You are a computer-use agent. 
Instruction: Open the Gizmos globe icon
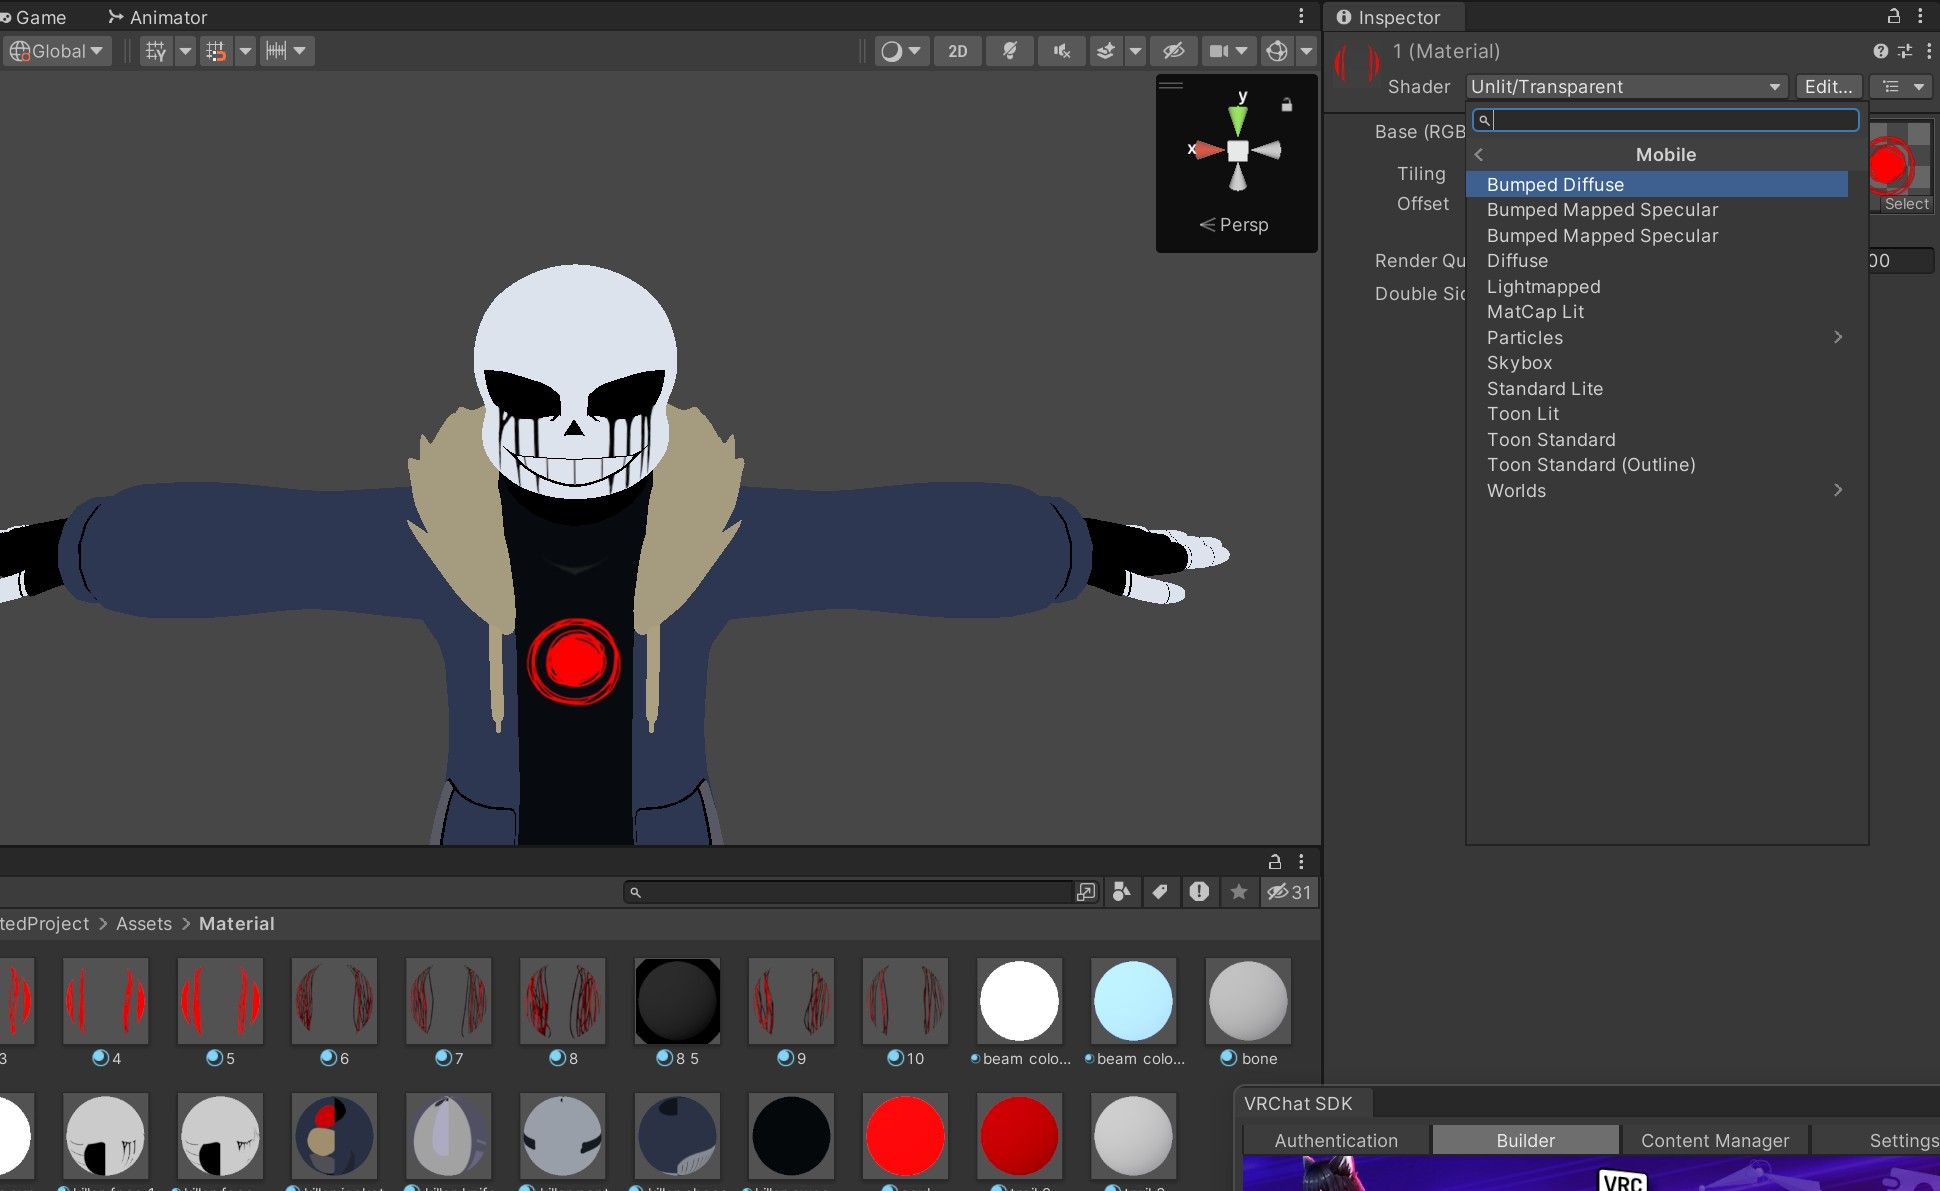click(1276, 51)
